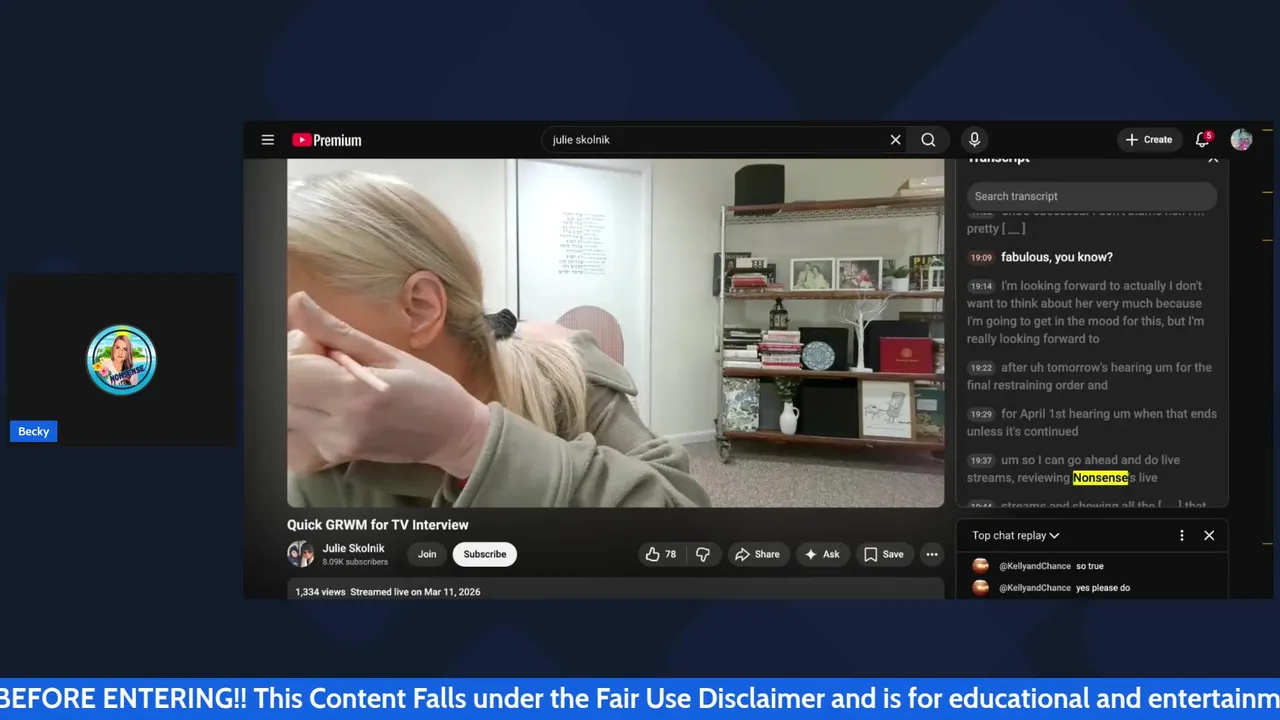Viewport: 1280px width, 720px height.
Task: Click chat message 'so true'
Action: click(1090, 566)
